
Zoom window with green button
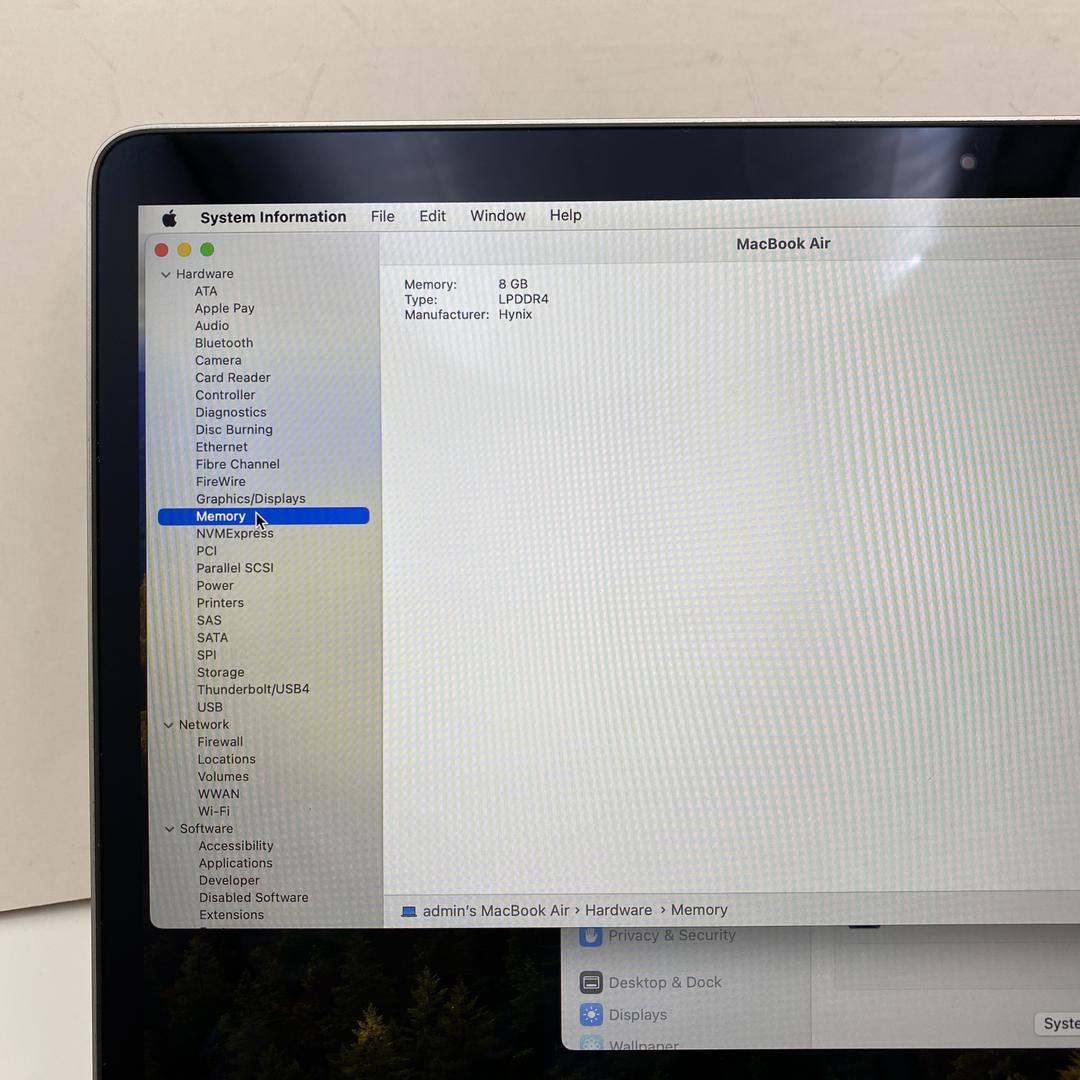(x=207, y=249)
